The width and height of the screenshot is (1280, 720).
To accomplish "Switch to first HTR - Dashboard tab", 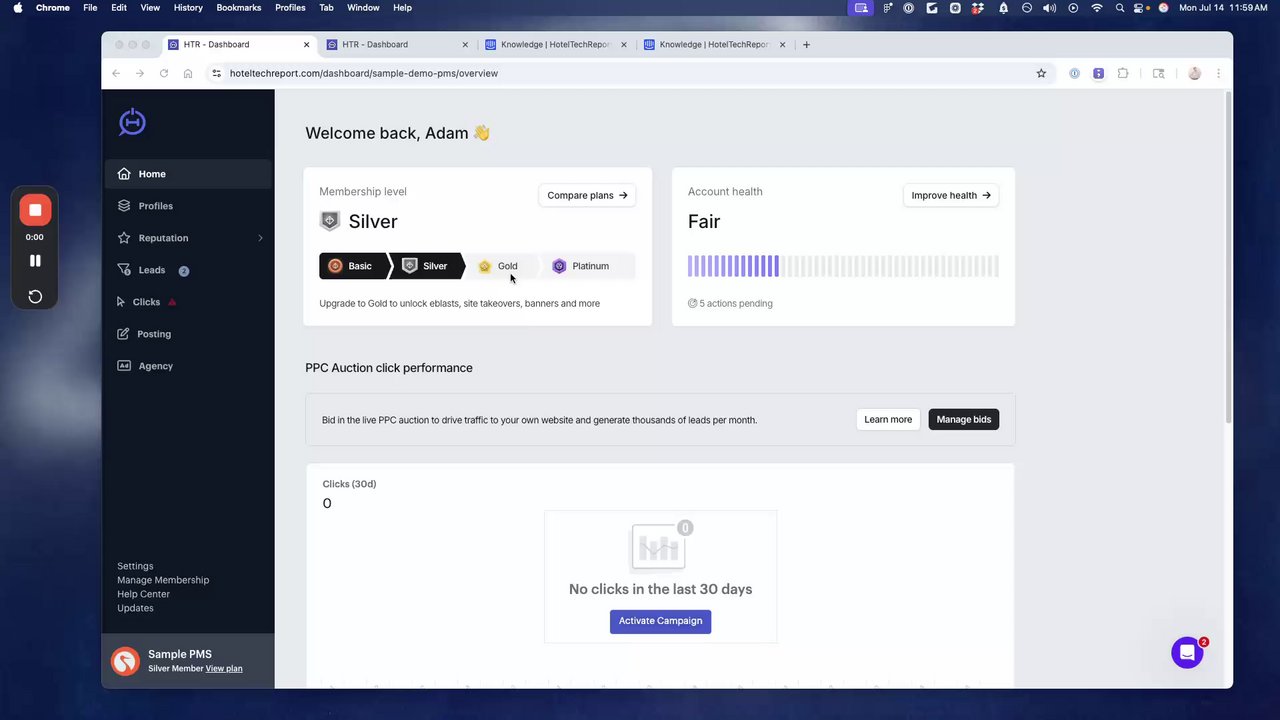I will pyautogui.click(x=240, y=44).
